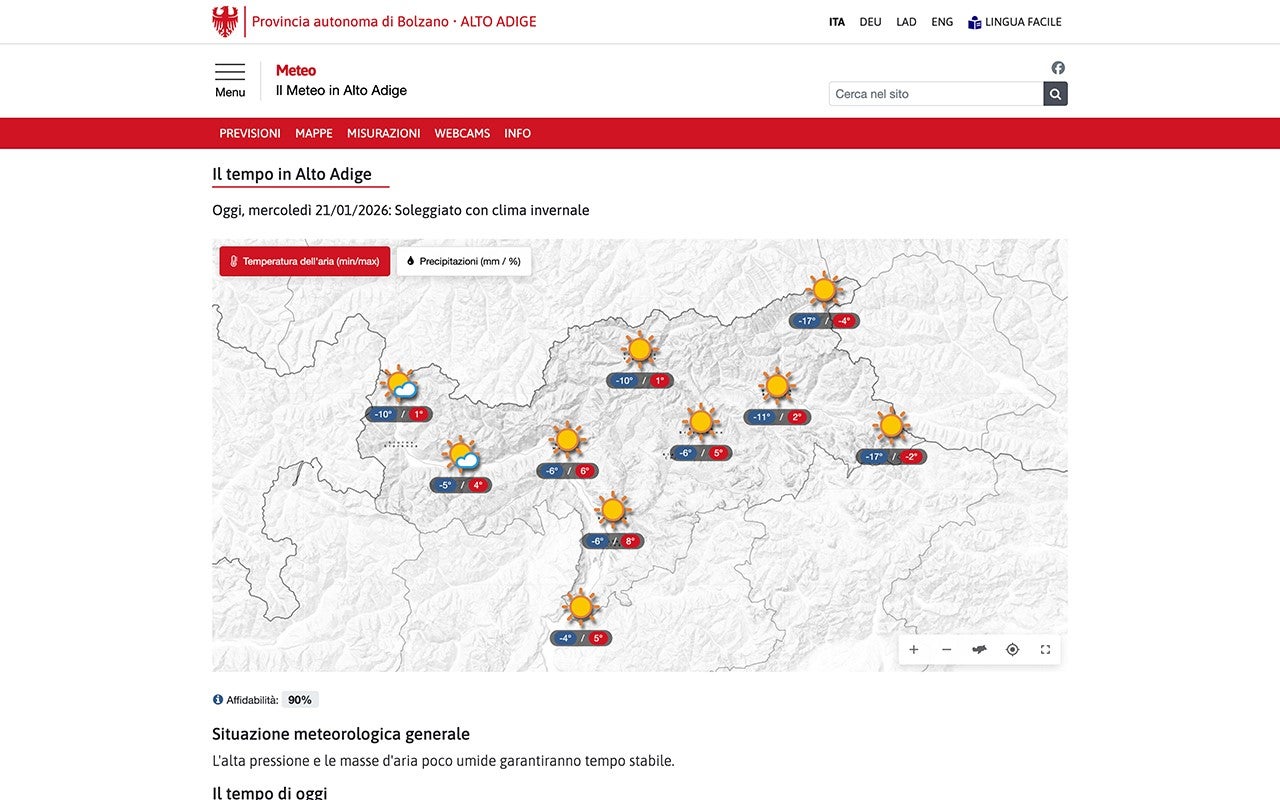Click the reliability info icon

(218, 700)
